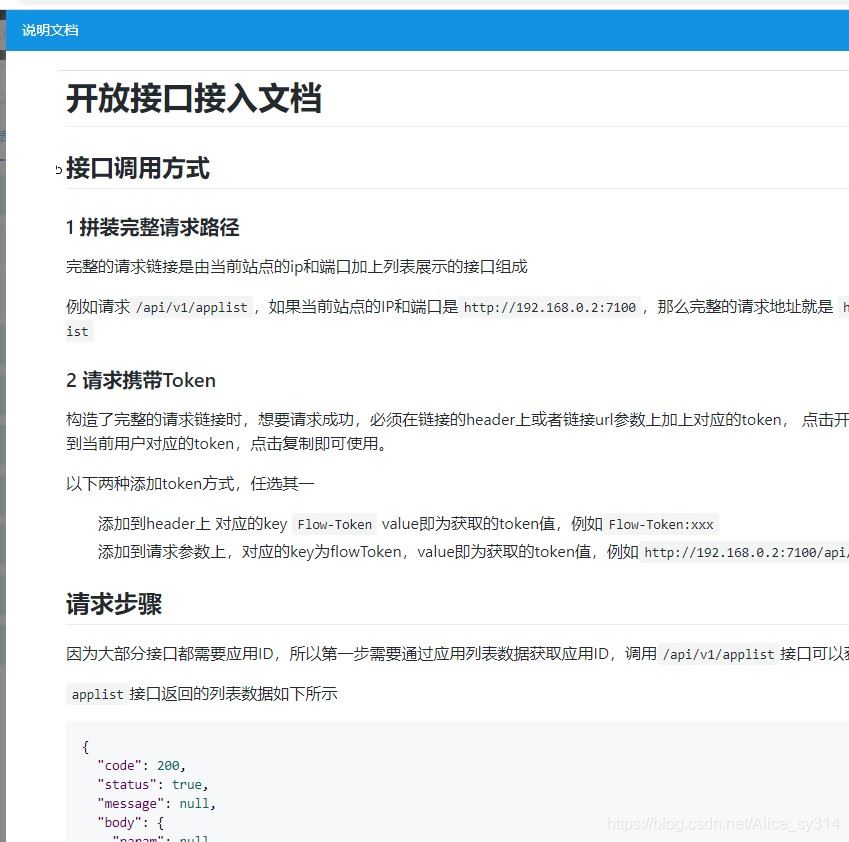849x842 pixels.
Task: Click the sentence 完整的请求链接是由当前站点的ip和端口加上列表展示的接口组成
Action: 297,266
